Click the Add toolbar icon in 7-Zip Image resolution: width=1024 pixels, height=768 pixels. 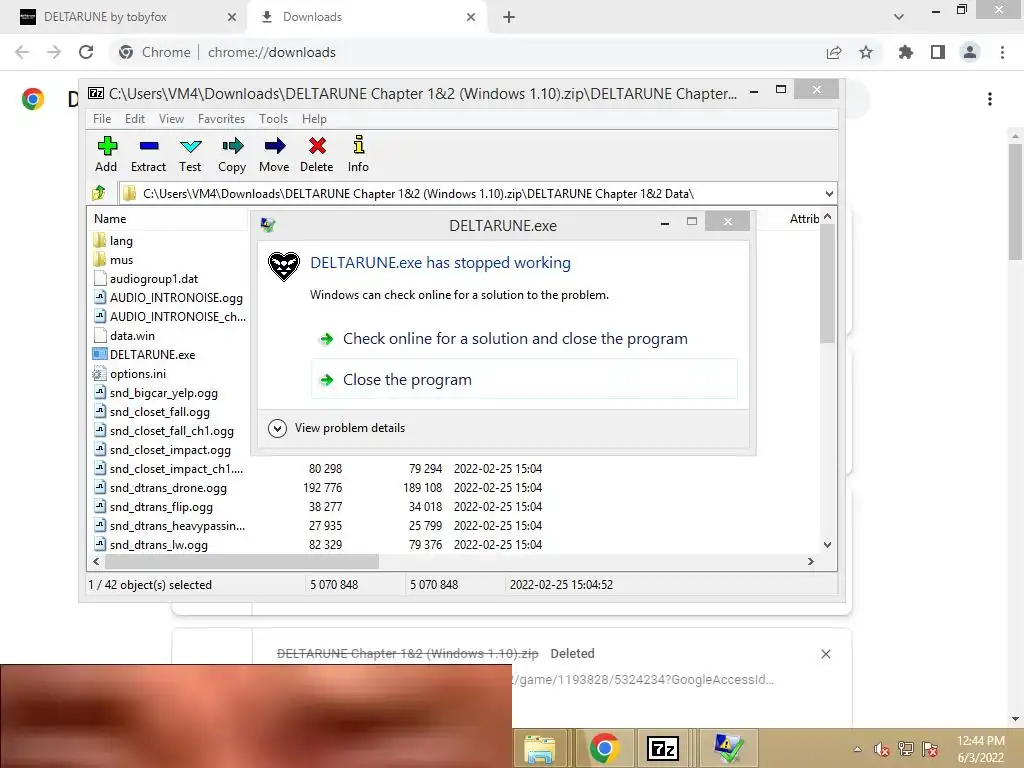106,146
